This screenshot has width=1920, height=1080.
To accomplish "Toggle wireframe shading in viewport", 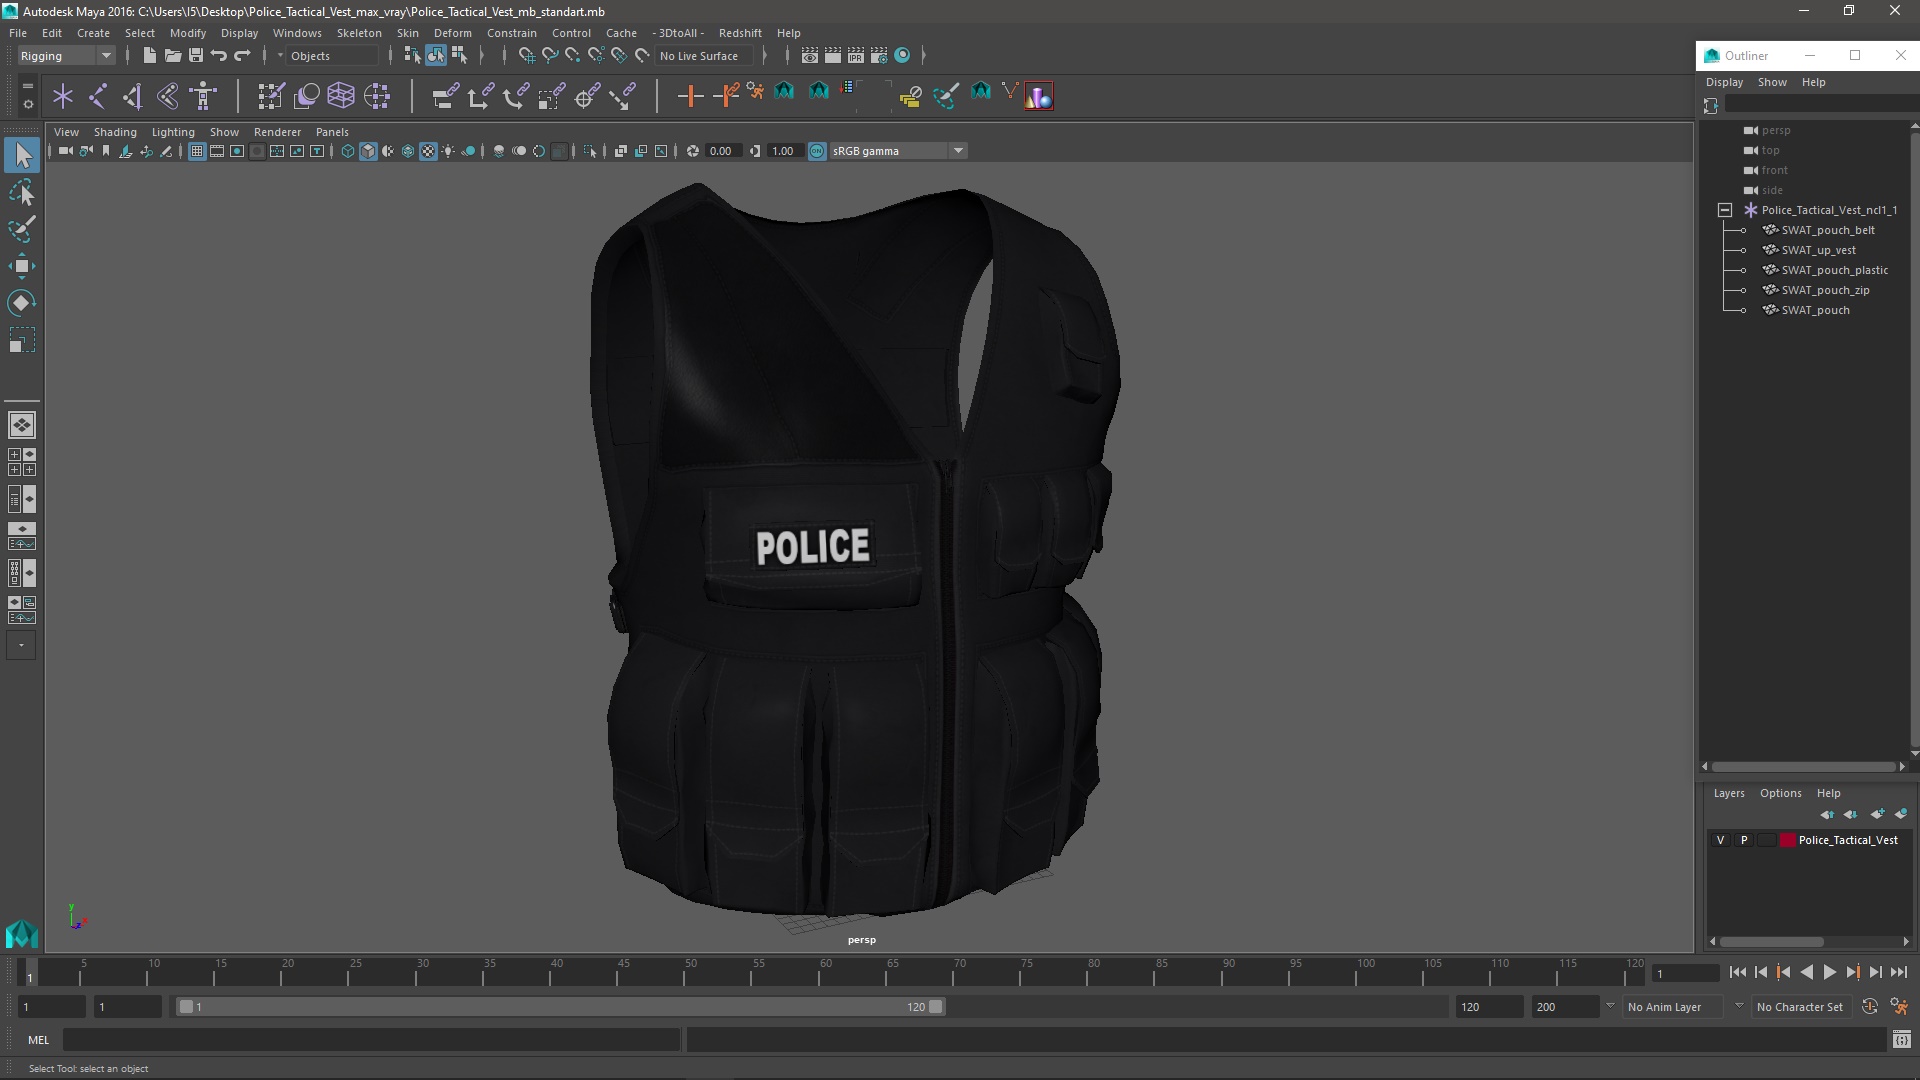I will pos(348,151).
